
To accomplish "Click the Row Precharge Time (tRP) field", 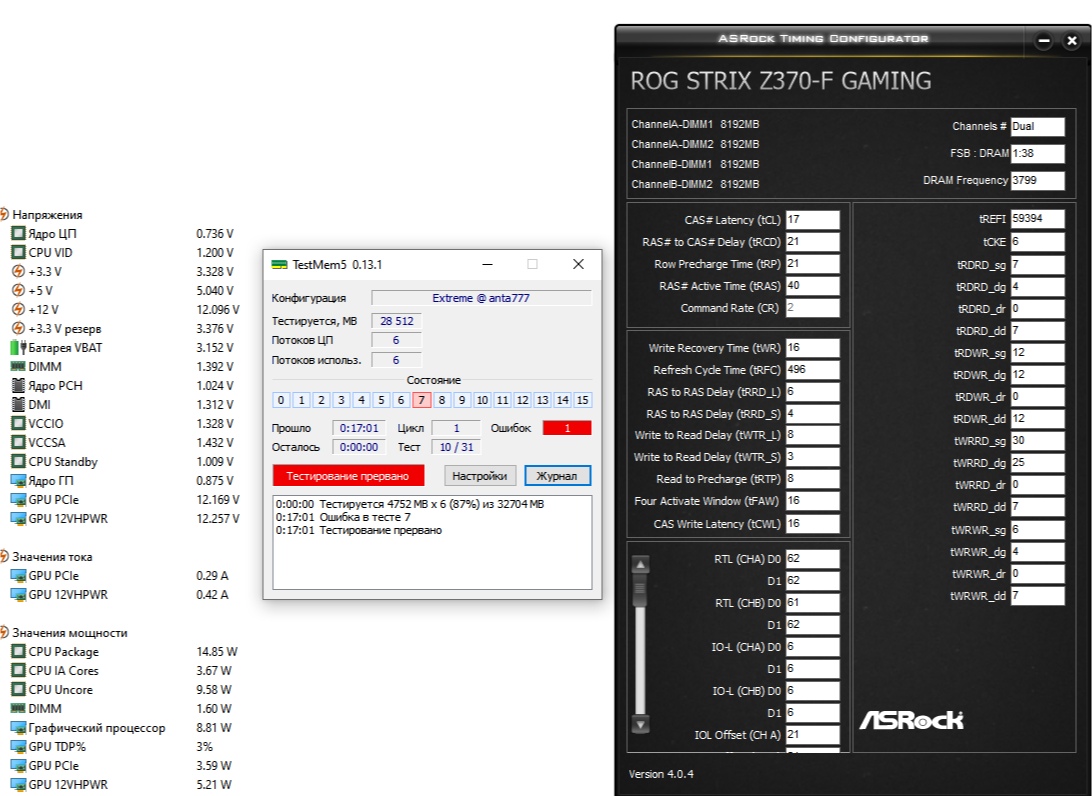I will click(x=813, y=264).
